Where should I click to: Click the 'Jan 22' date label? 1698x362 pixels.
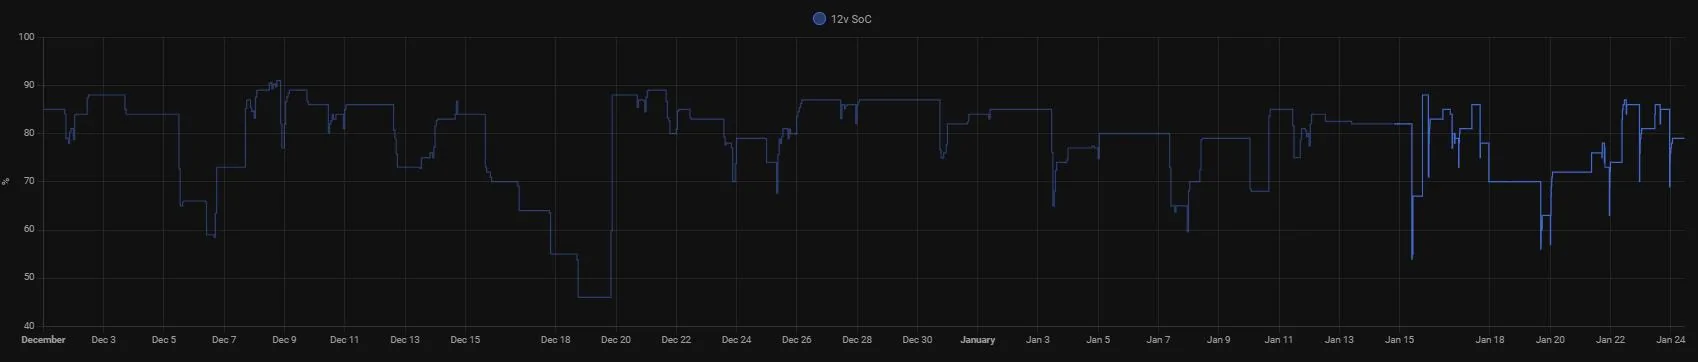tap(1610, 340)
